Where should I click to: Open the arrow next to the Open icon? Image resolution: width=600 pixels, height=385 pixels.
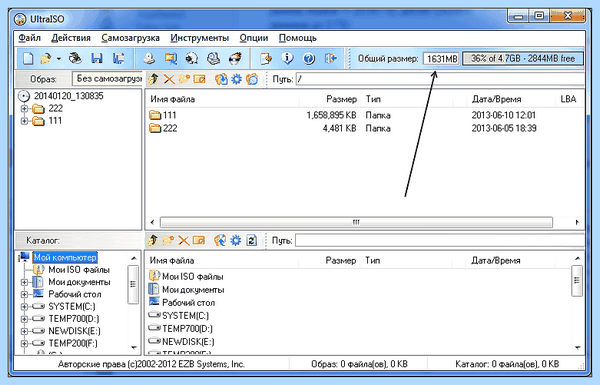point(59,59)
